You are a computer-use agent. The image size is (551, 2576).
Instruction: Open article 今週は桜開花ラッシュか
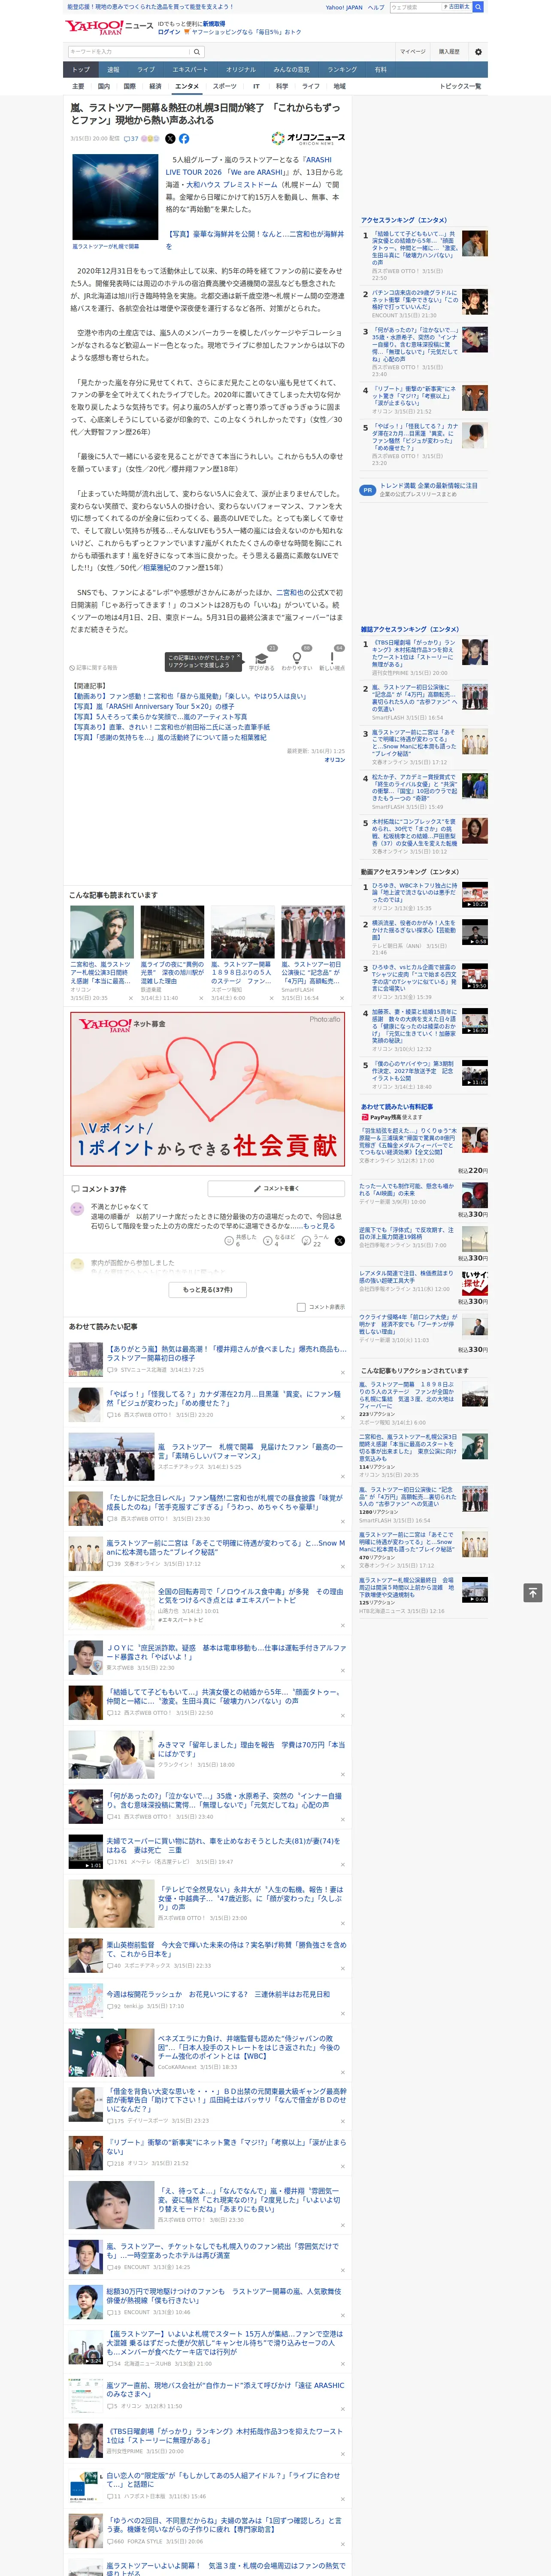pos(218,1994)
